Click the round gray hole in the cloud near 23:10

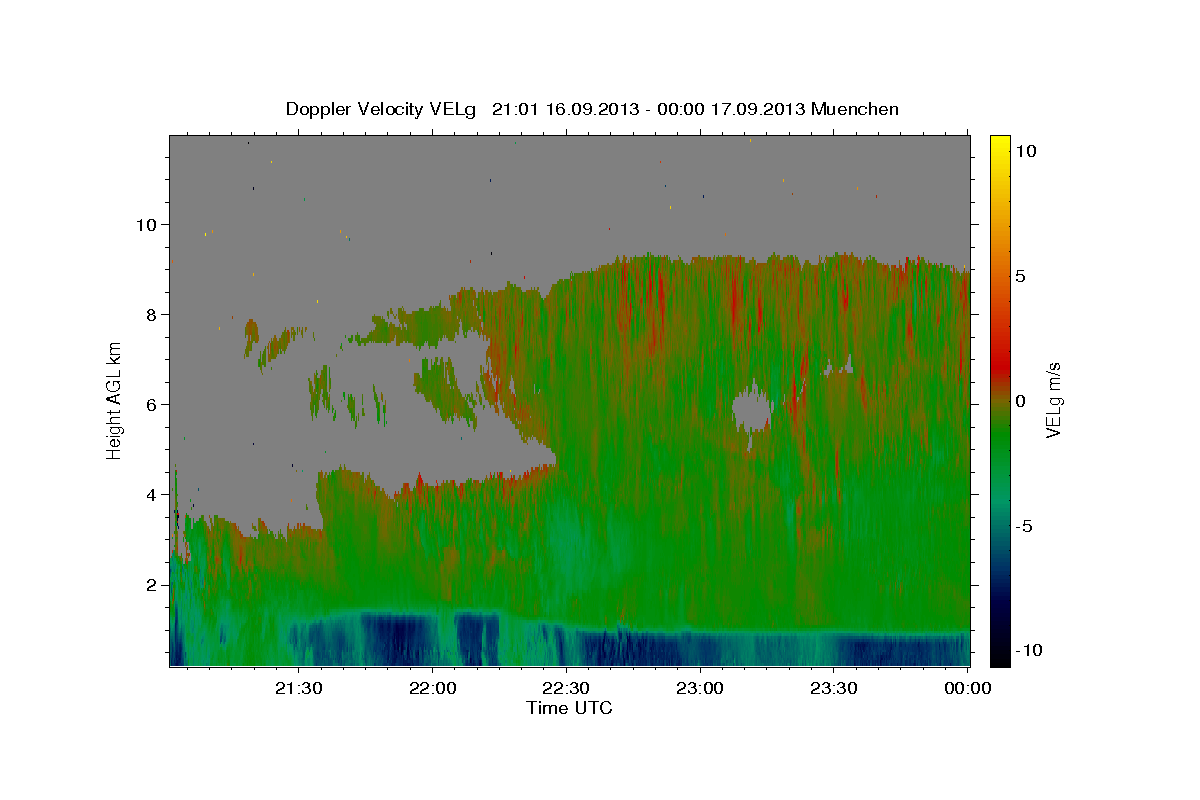click(x=752, y=410)
